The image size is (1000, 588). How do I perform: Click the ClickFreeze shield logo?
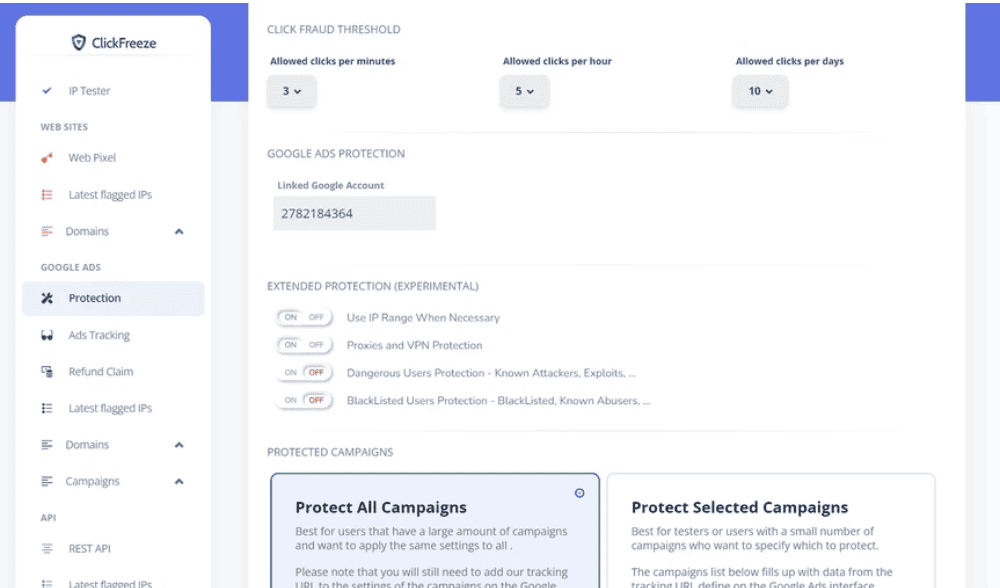coord(78,43)
